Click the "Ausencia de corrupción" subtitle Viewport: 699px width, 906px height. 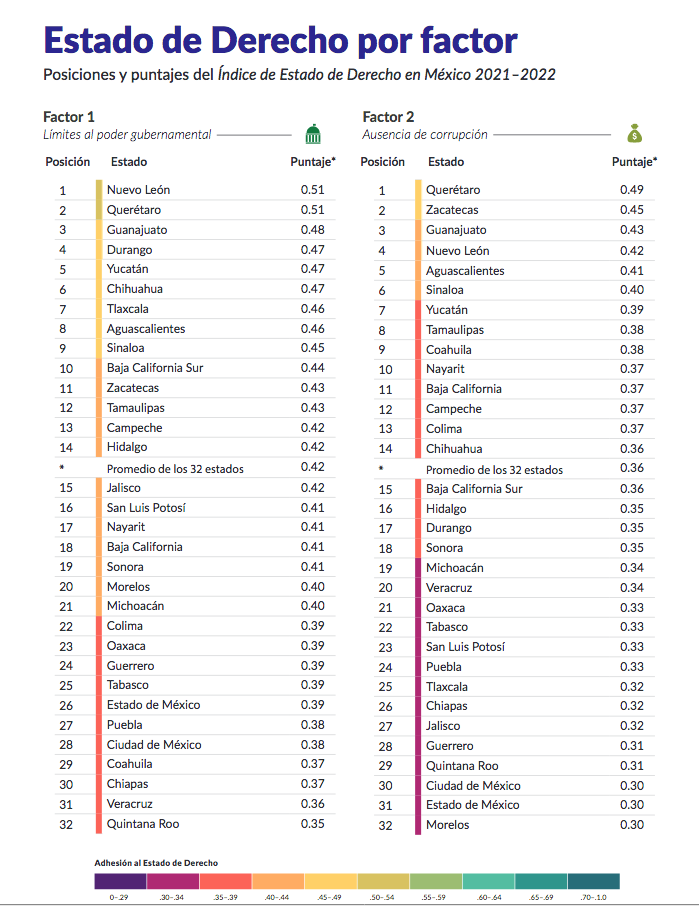point(425,134)
